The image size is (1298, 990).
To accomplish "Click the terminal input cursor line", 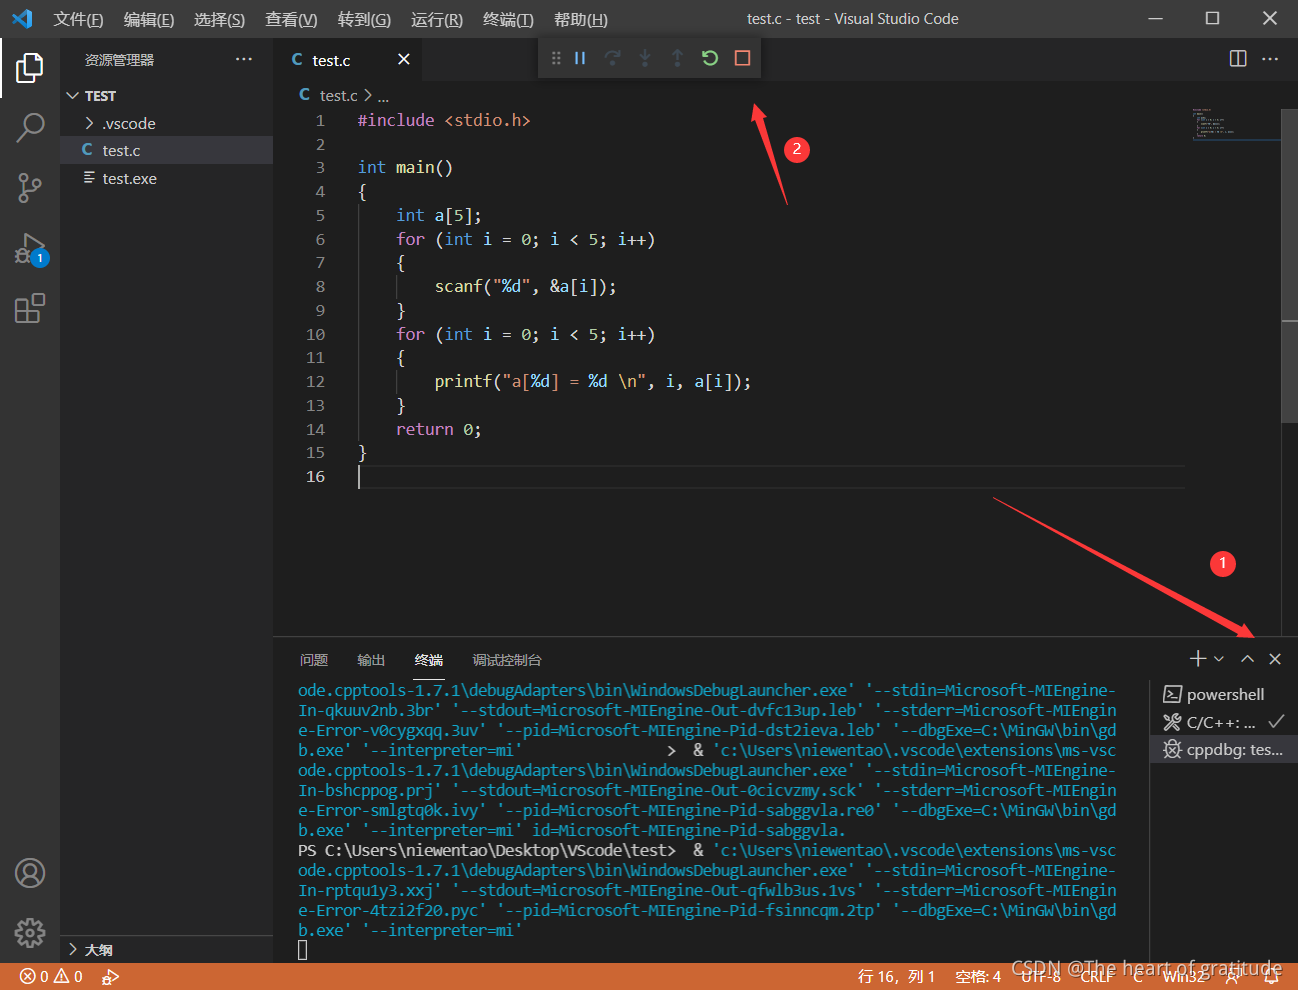I will (x=303, y=950).
